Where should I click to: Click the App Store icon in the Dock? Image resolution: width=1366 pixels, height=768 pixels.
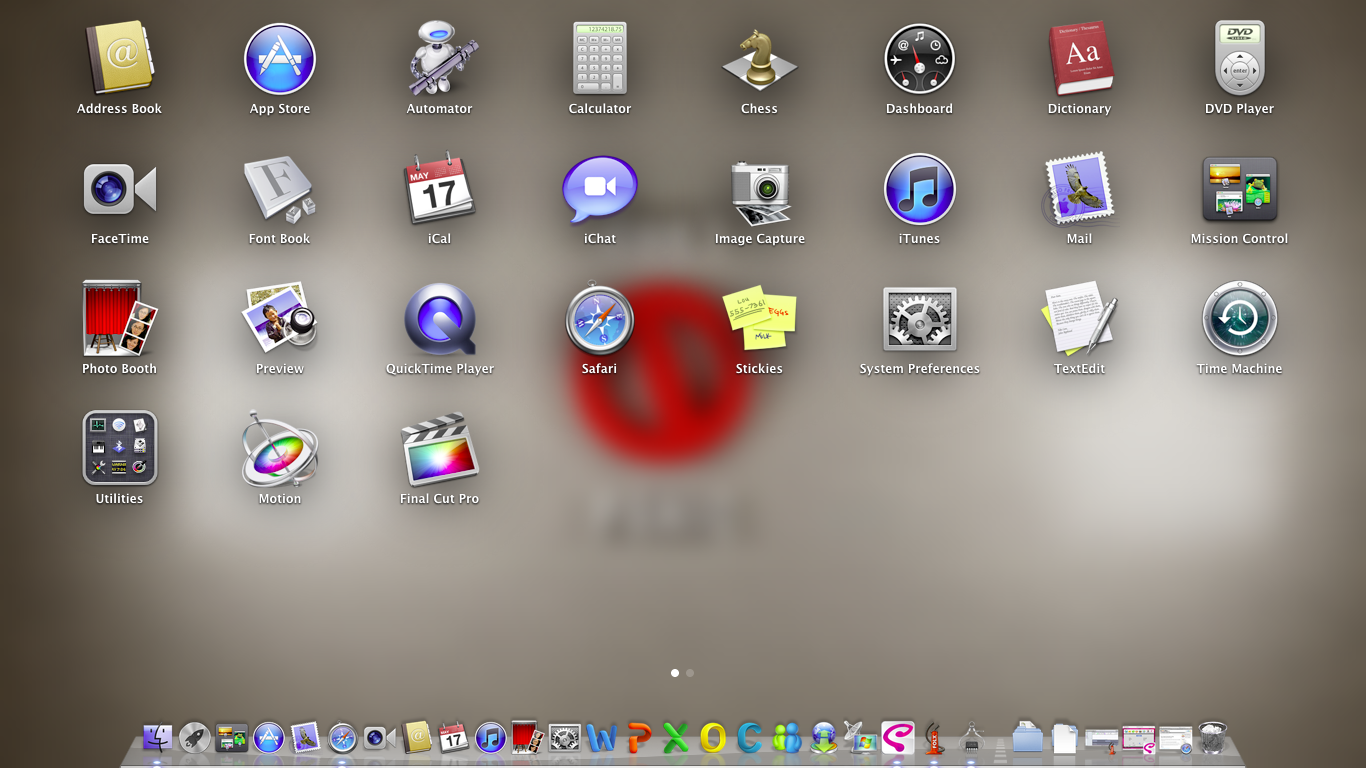click(268, 739)
